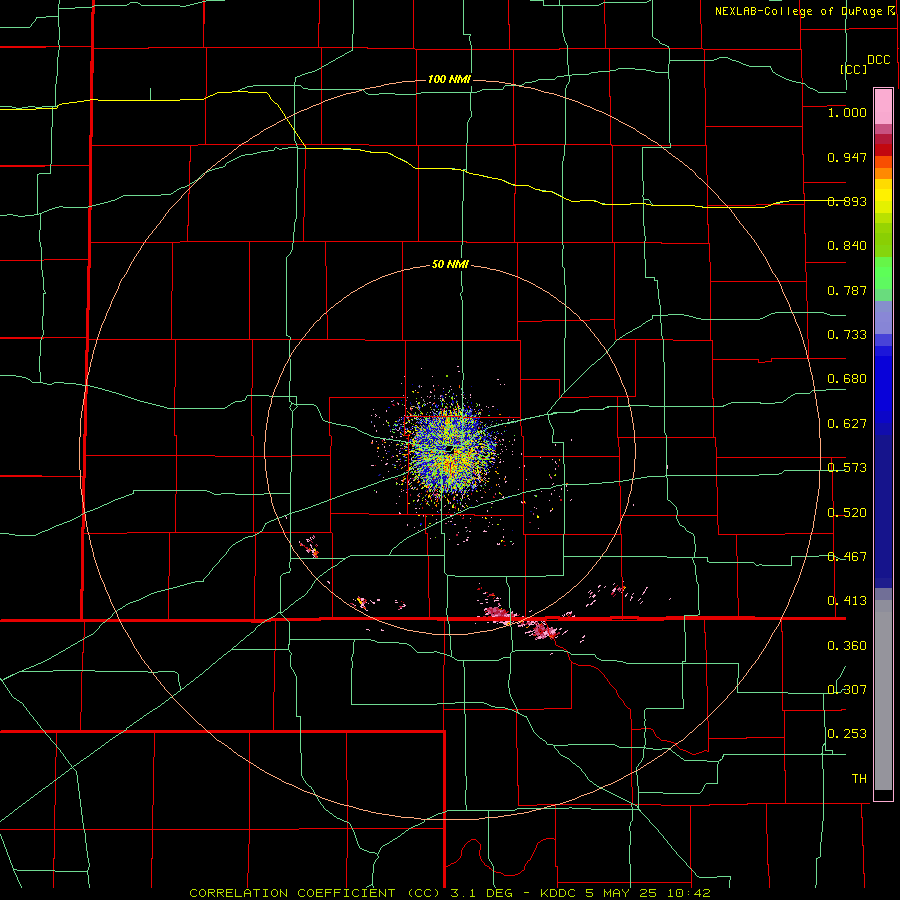Screen dimensions: 900x900
Task: Click the 0.680 color scale value
Action: (x=847, y=379)
